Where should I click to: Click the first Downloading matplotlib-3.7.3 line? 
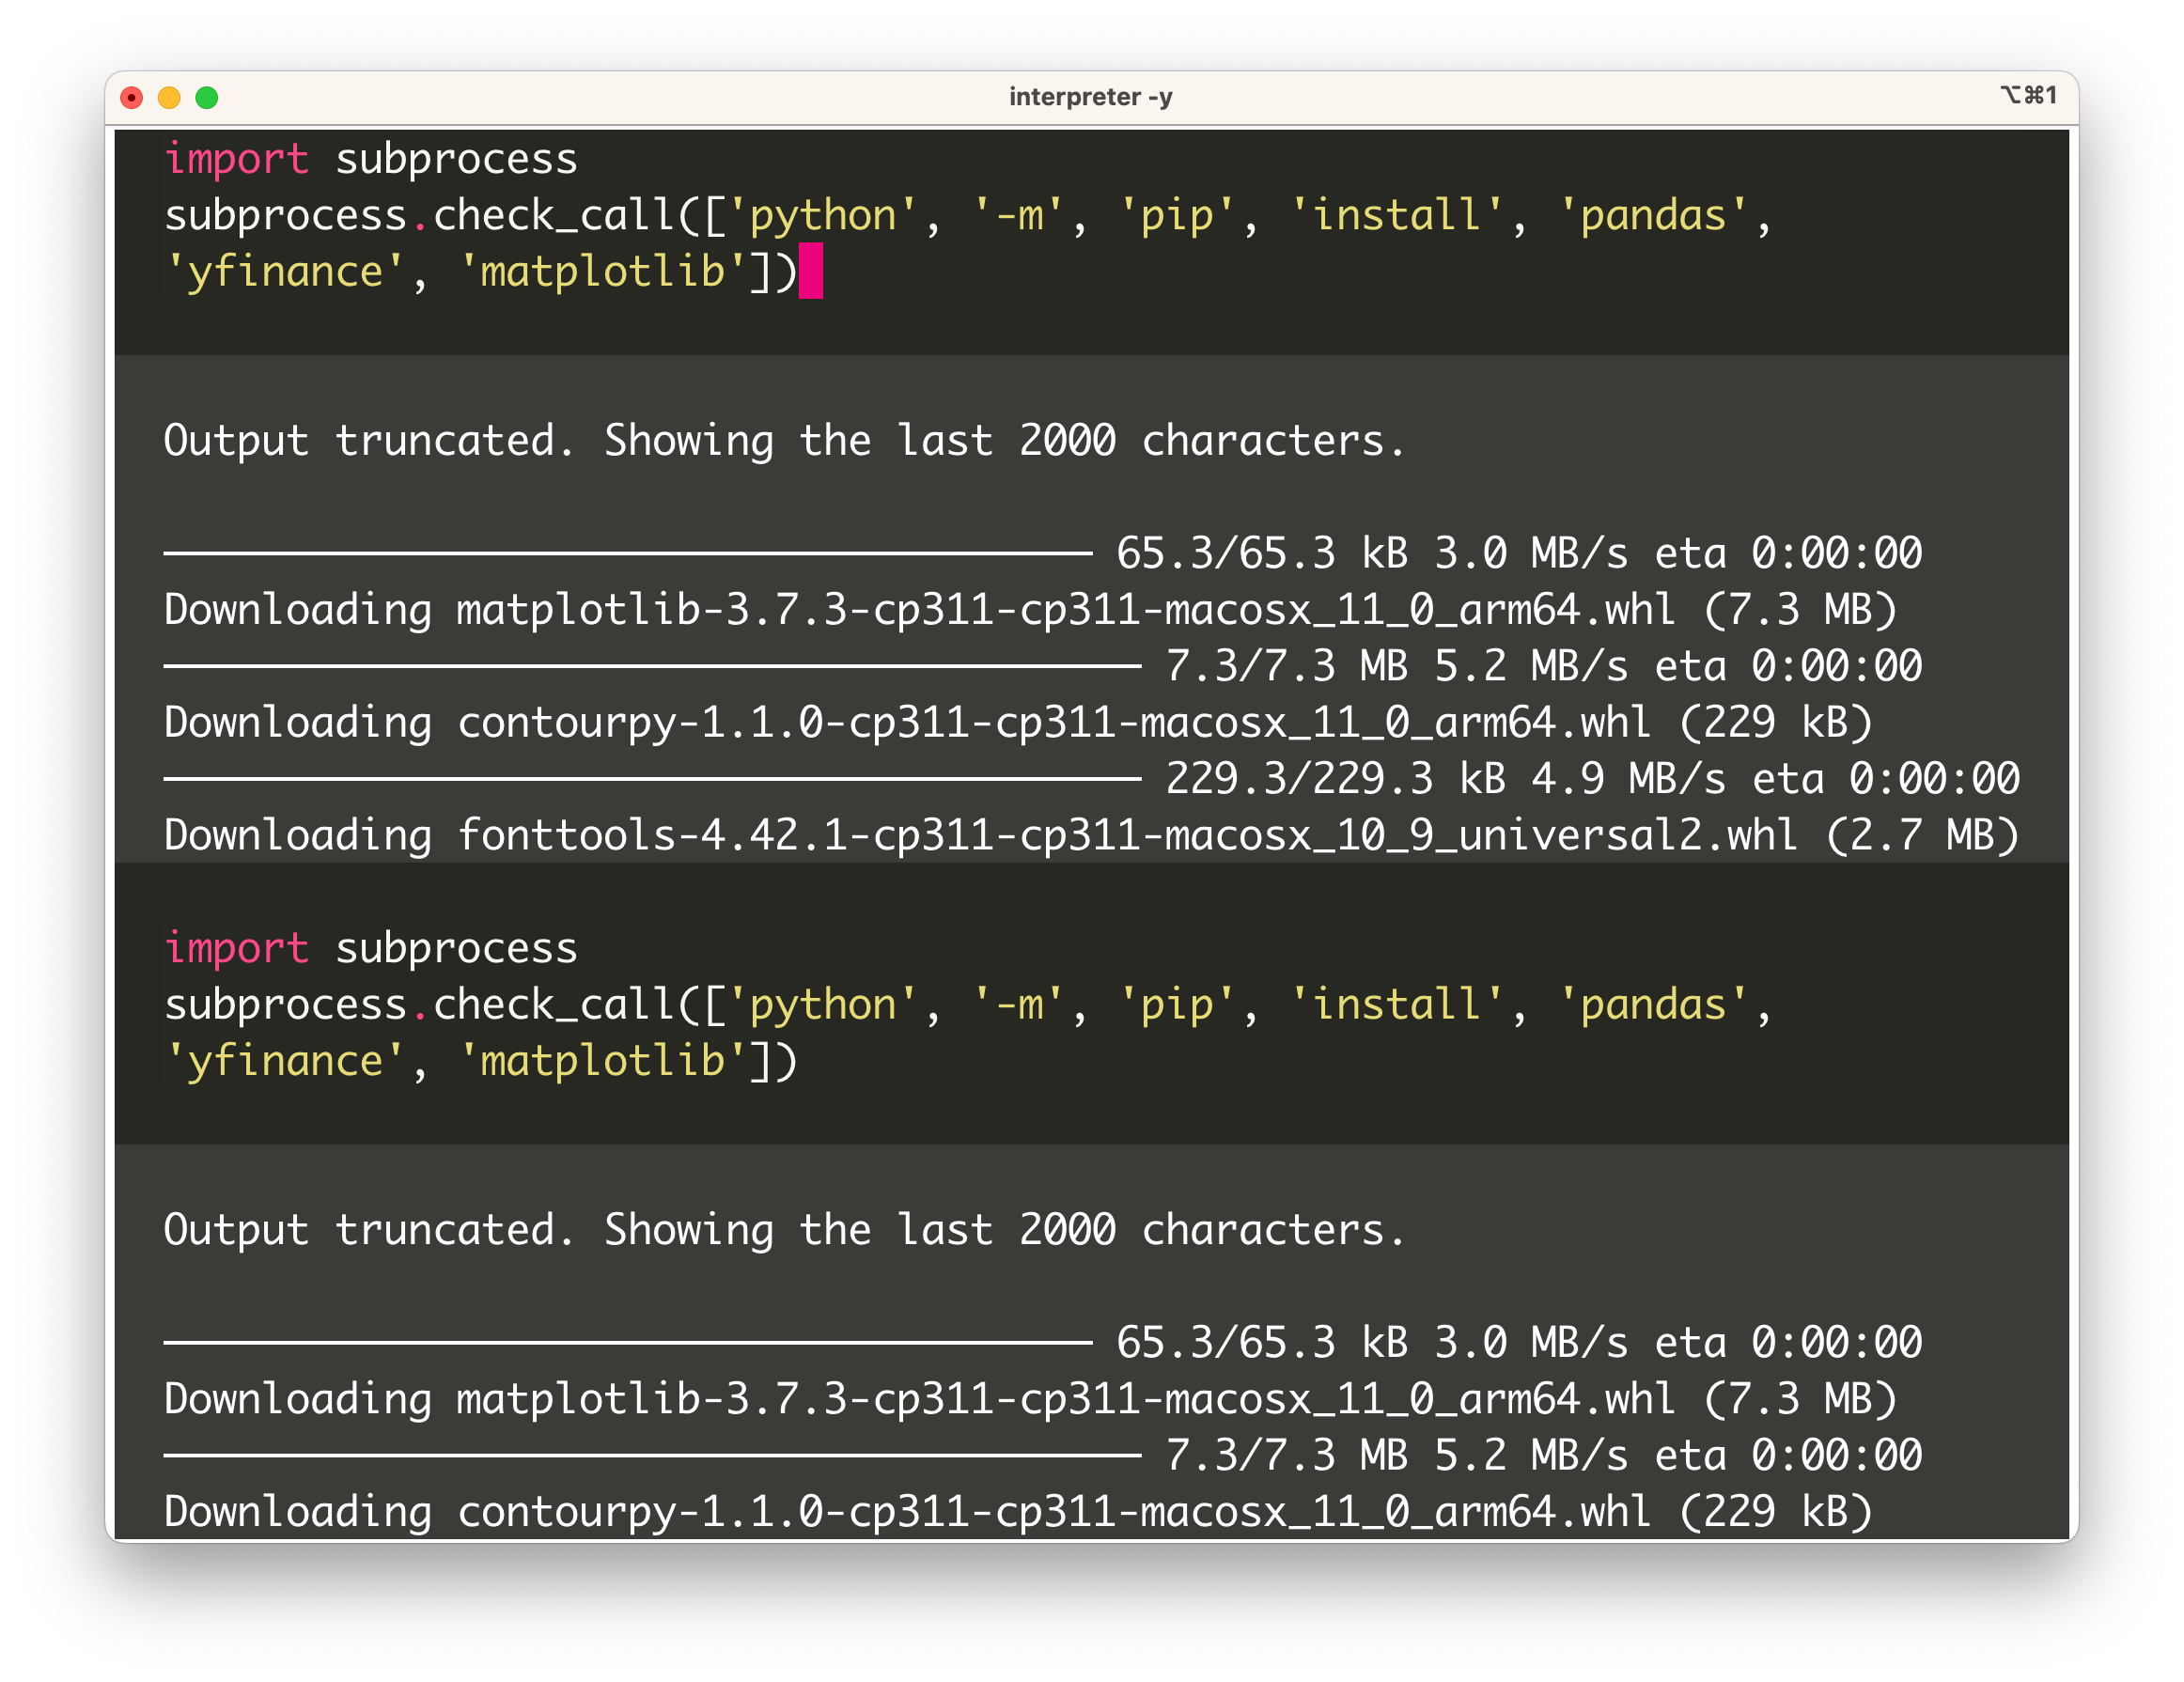point(1030,610)
